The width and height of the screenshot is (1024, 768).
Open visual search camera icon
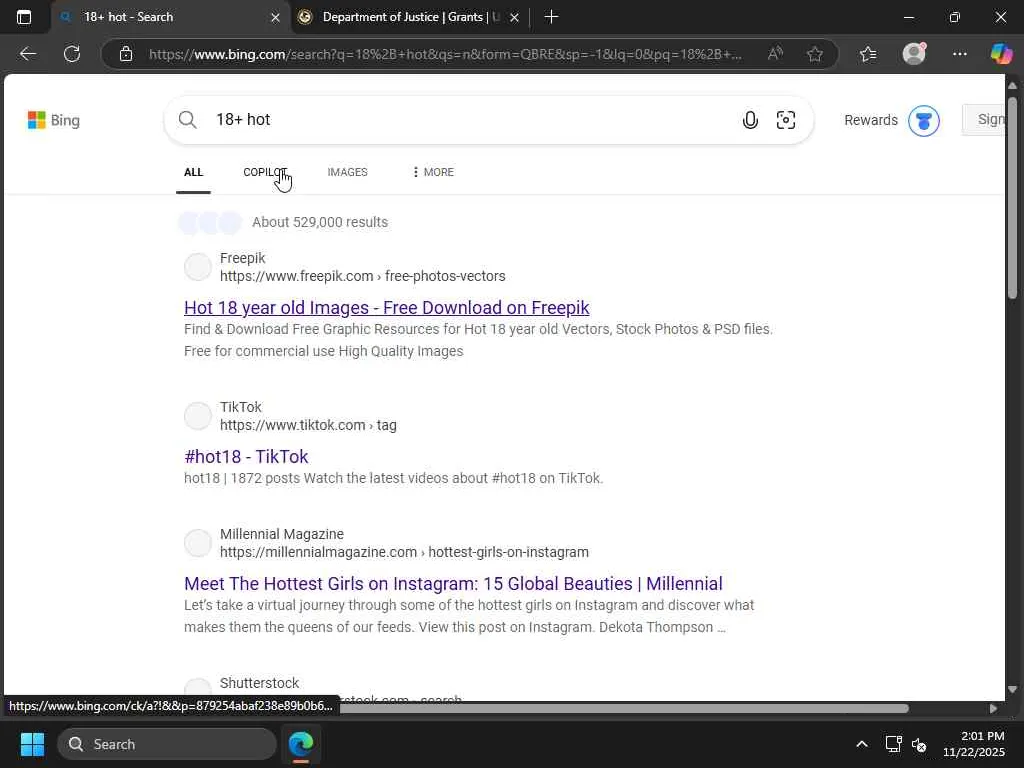pyautogui.click(x=786, y=120)
